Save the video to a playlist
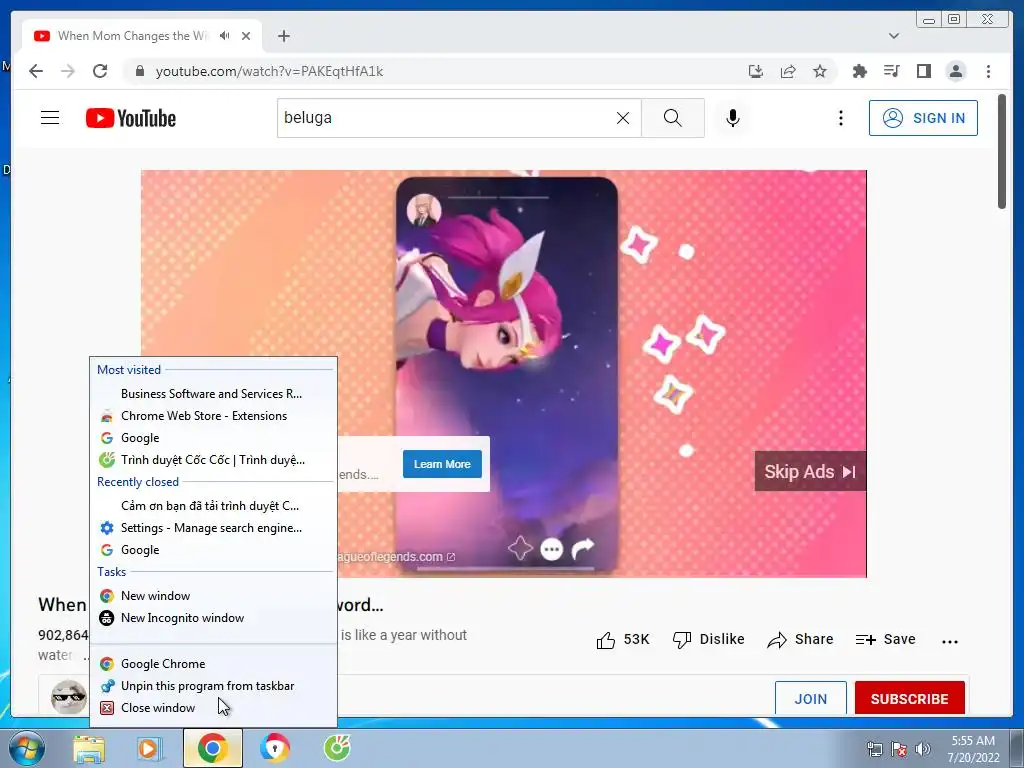Image resolution: width=1024 pixels, height=768 pixels. pos(886,639)
